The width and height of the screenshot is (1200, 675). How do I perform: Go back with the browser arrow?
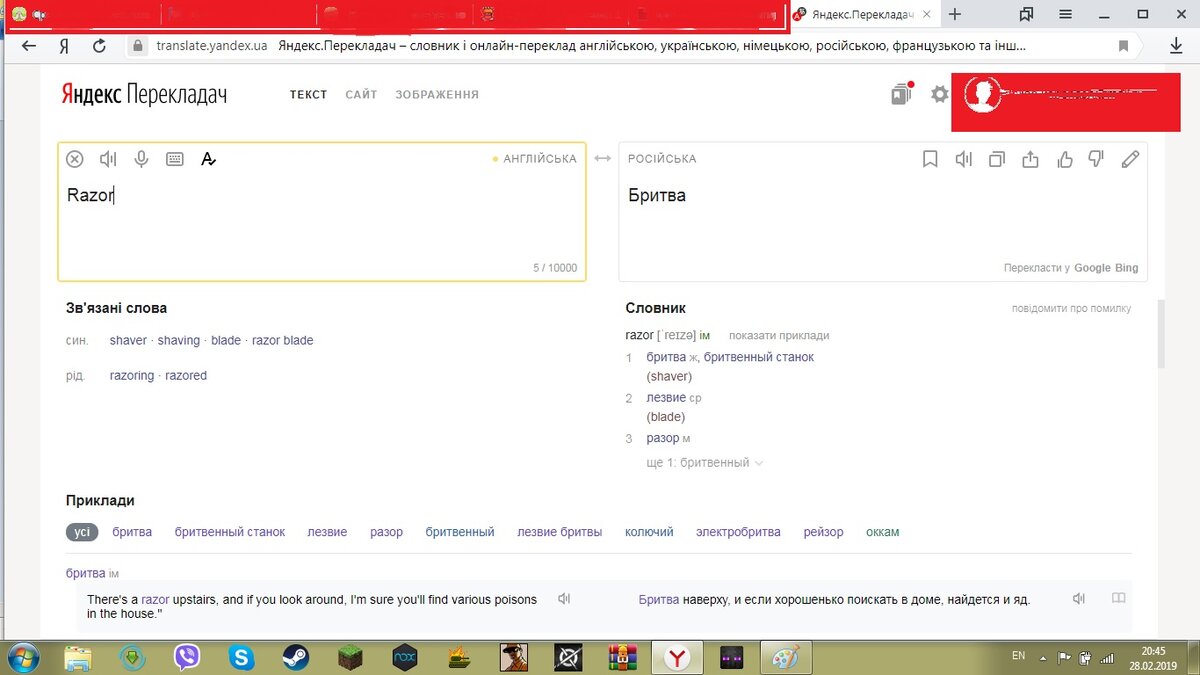(x=29, y=46)
